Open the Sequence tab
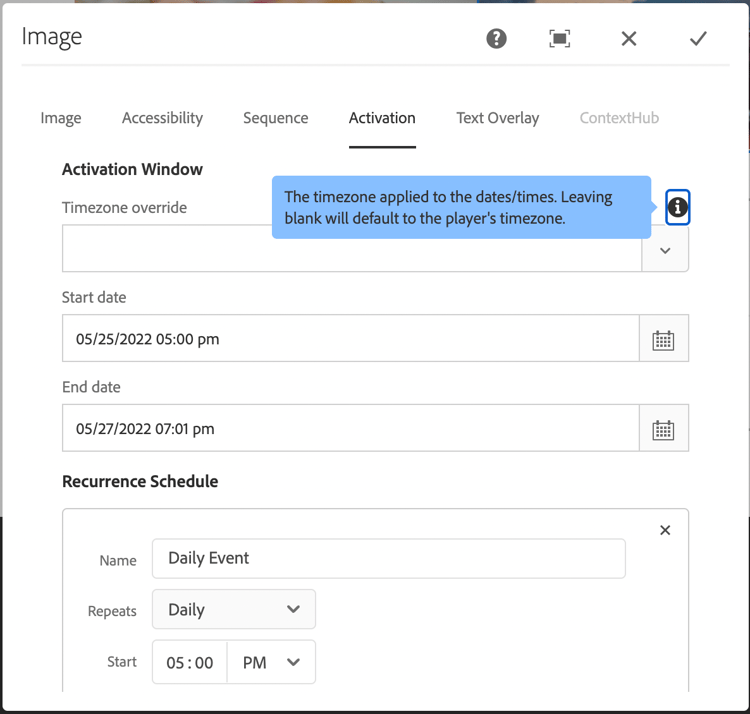 pyautogui.click(x=275, y=118)
